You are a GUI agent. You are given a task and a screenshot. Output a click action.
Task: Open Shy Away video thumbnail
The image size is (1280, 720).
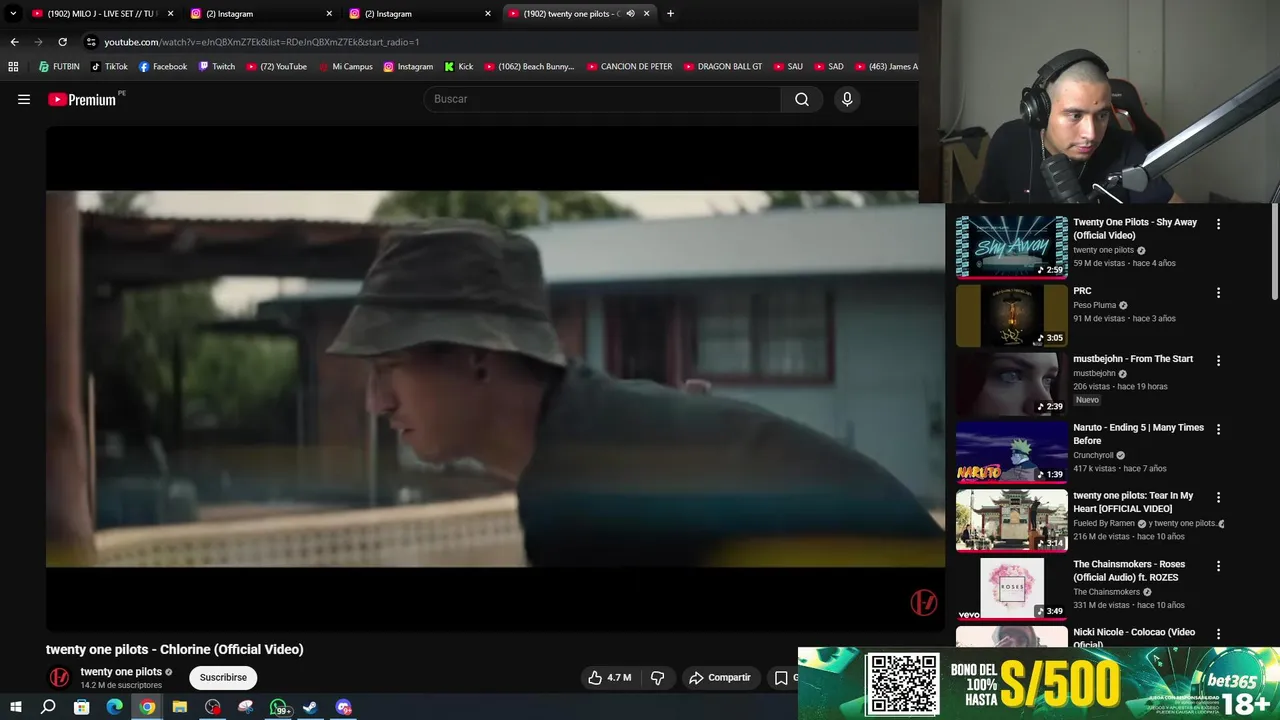click(1011, 247)
